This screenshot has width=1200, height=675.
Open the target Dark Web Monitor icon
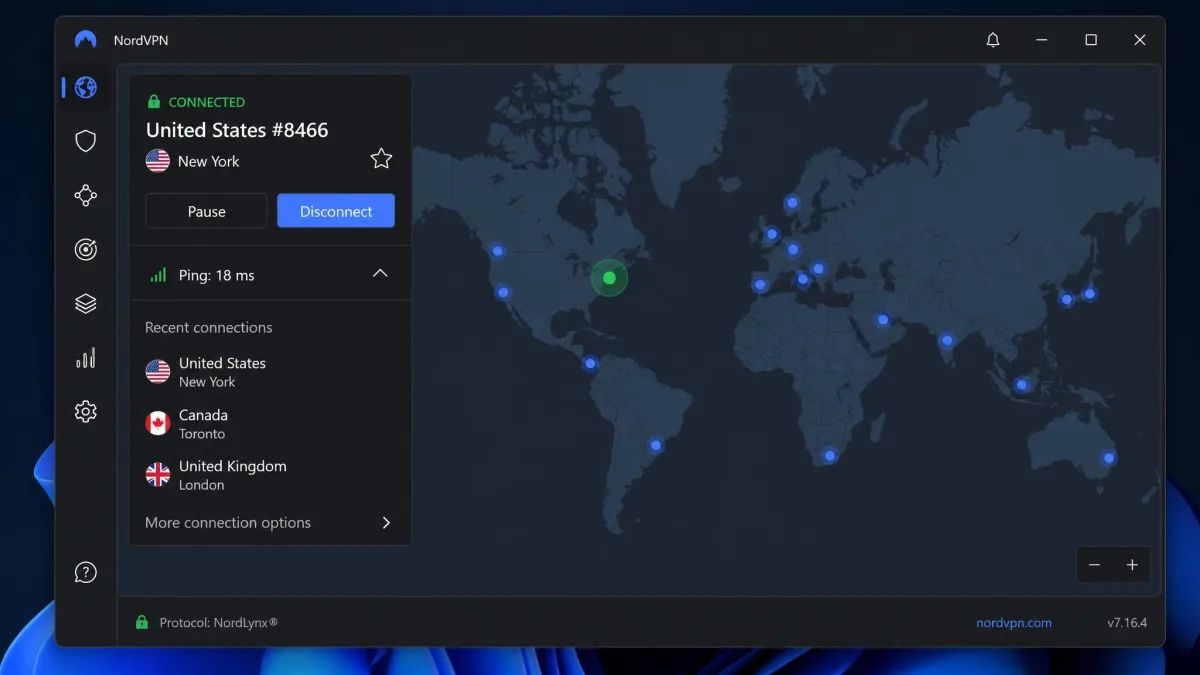pos(86,250)
